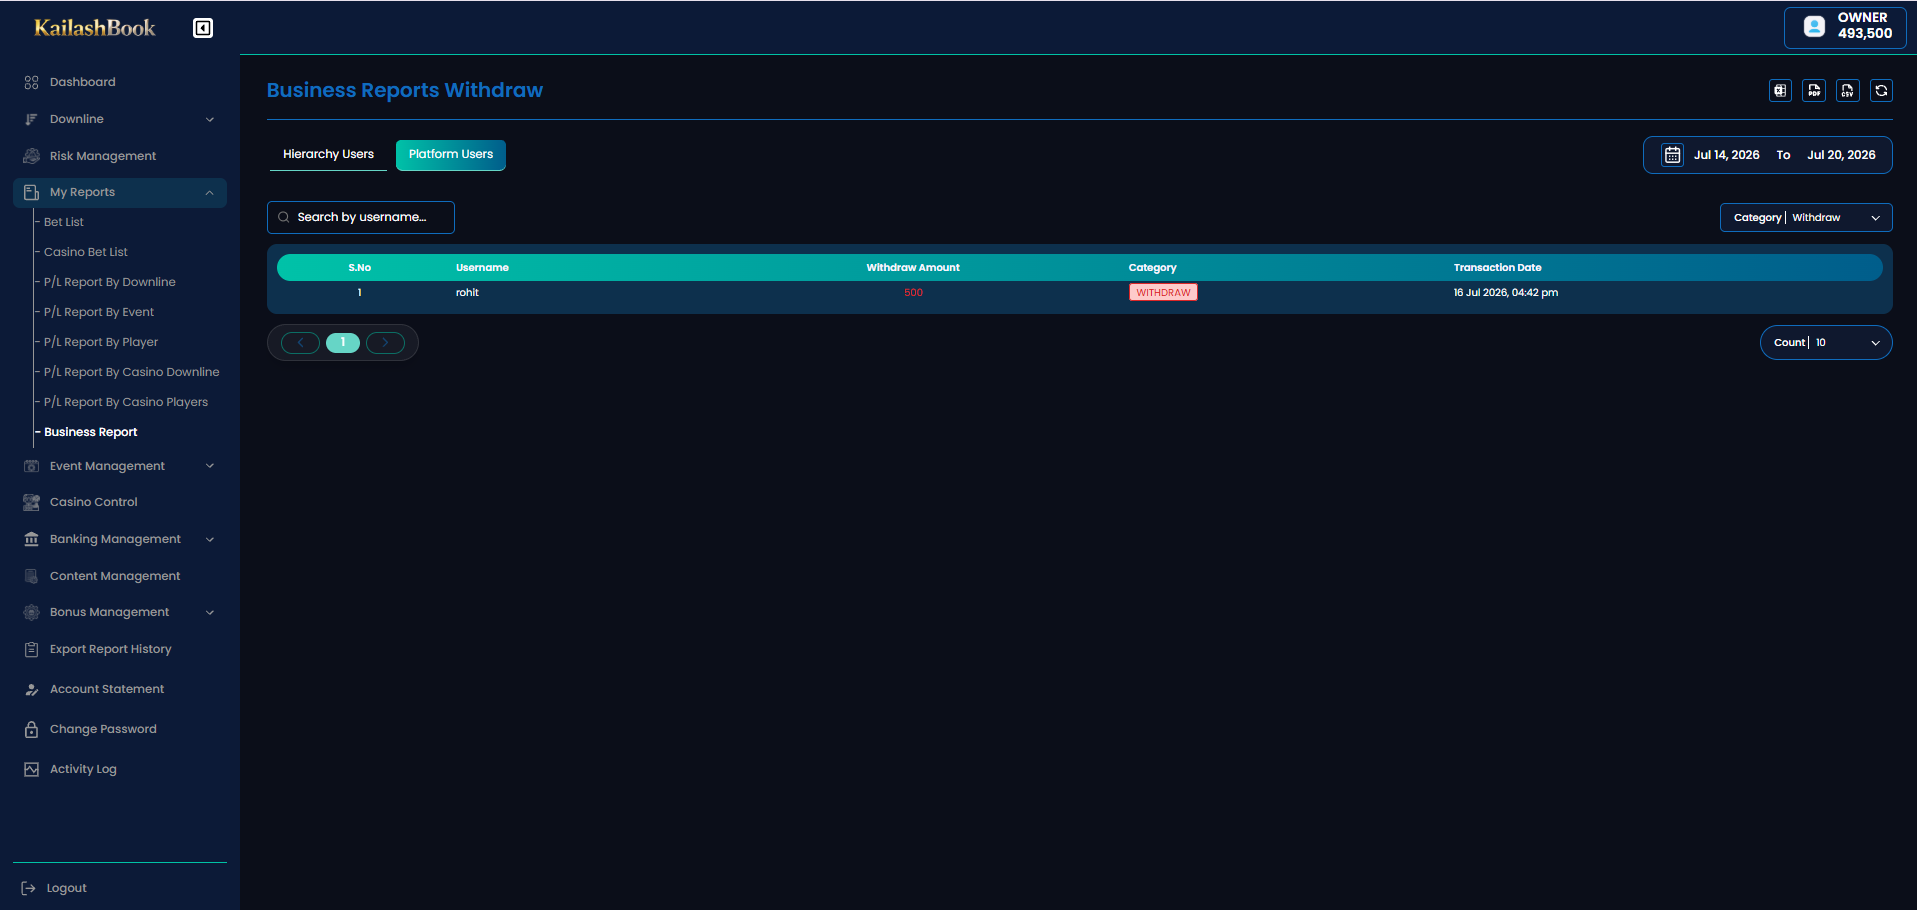Click page number 1 button
The height and width of the screenshot is (910, 1917).
[x=343, y=343]
